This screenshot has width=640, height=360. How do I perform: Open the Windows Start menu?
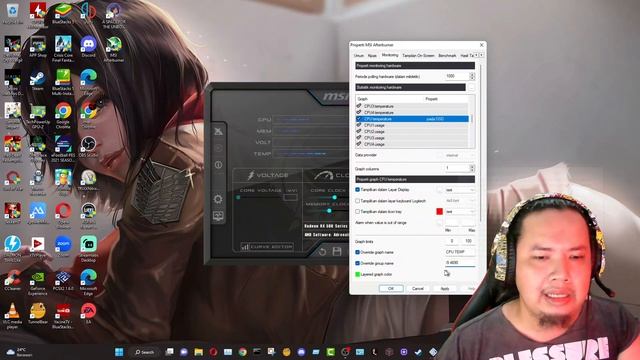[x=119, y=352]
